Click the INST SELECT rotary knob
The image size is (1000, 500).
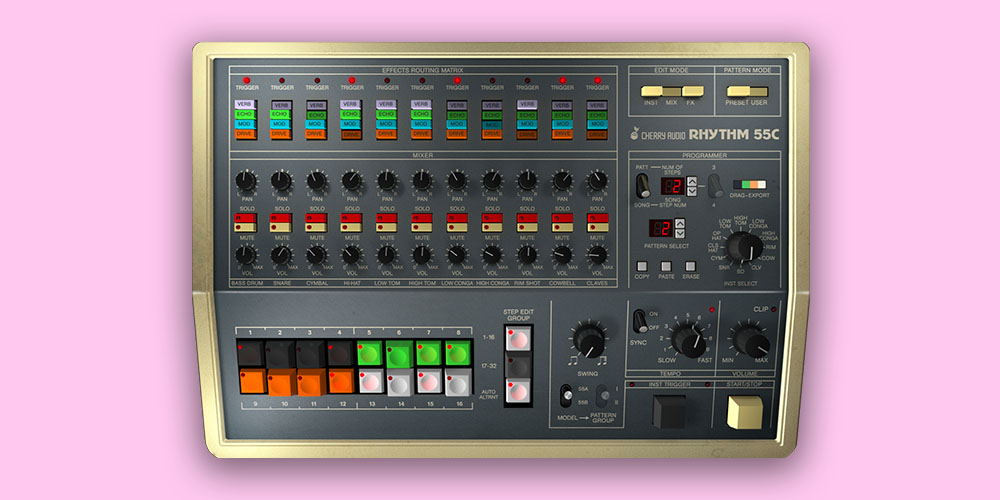click(x=744, y=247)
